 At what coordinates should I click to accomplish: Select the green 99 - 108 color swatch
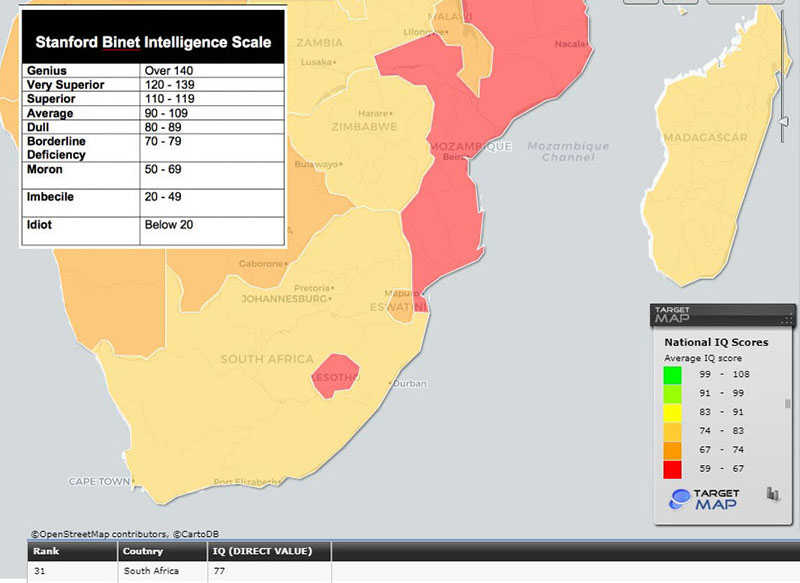[671, 375]
